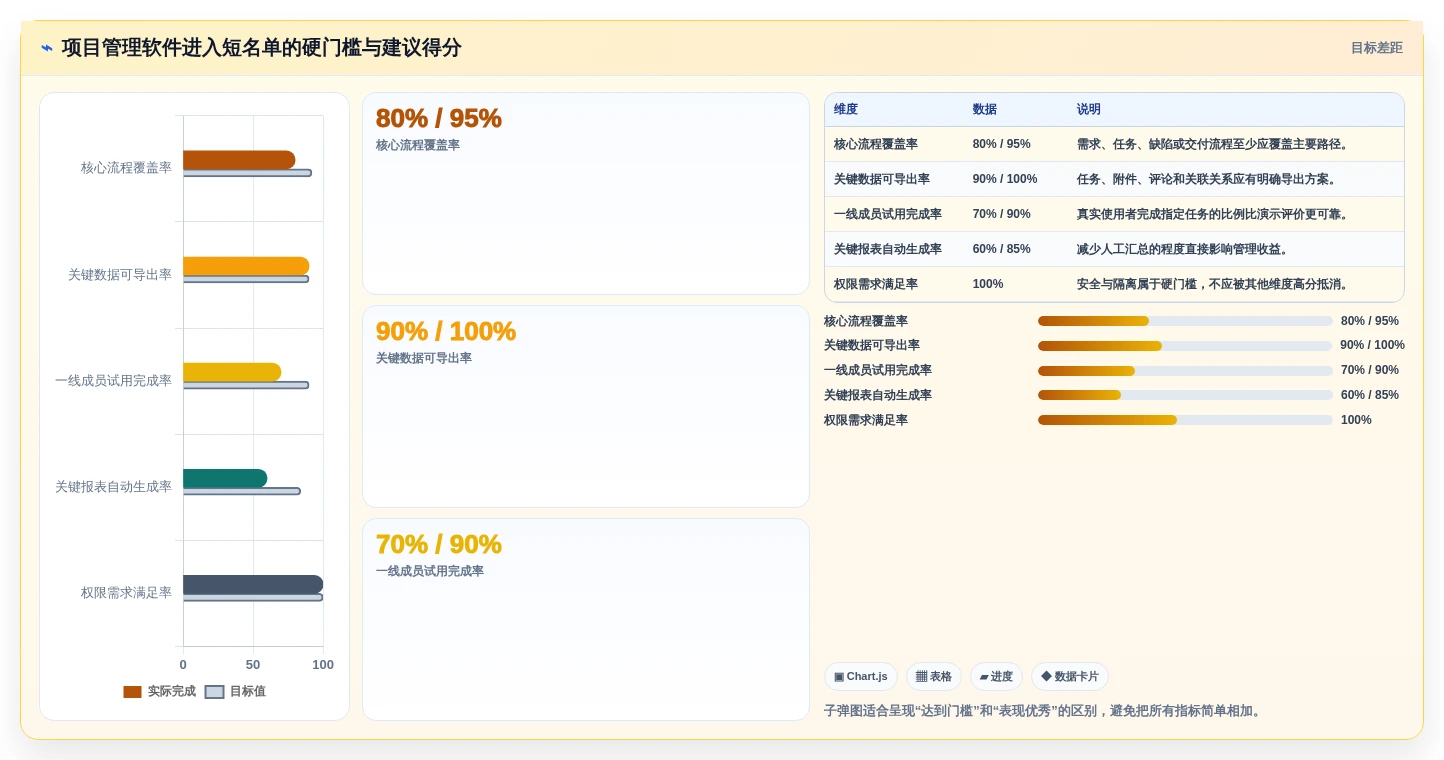Image resolution: width=1444 pixels, height=760 pixels.
Task: Click the 关键报表自动生成率 teal chart bar
Action: [225, 478]
